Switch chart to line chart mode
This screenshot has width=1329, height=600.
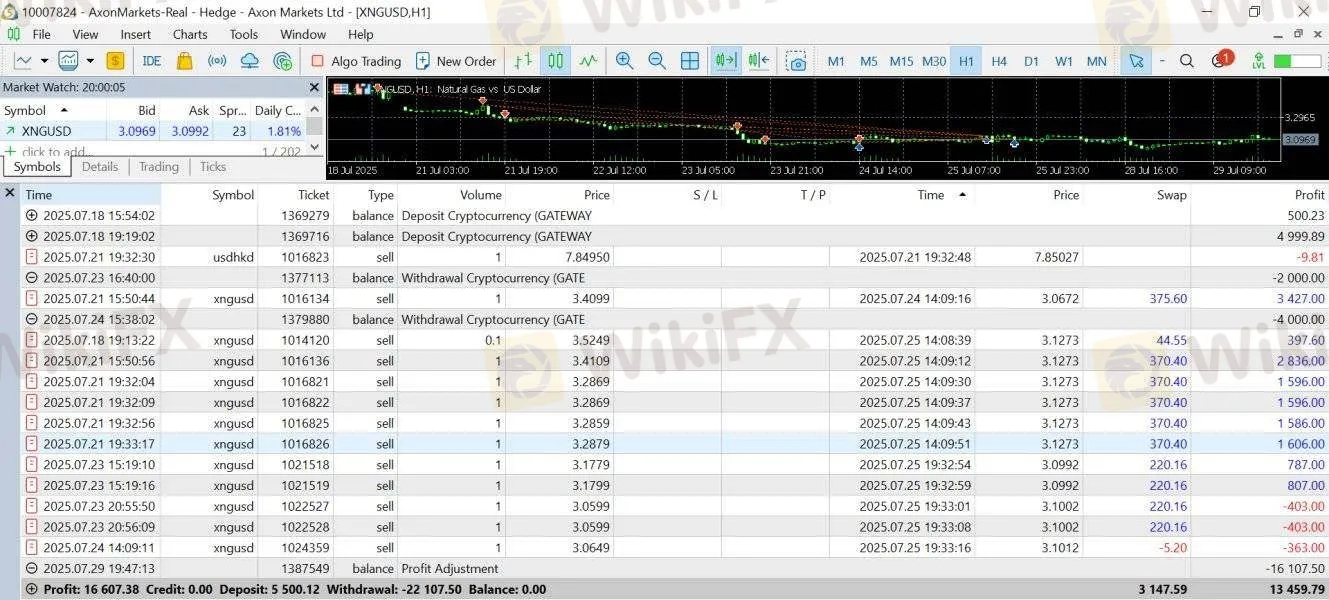588,61
